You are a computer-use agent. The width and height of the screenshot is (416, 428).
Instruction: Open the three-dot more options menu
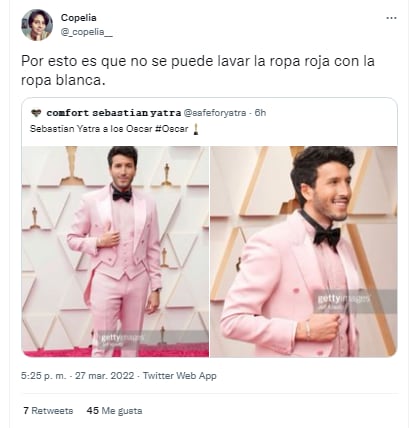coord(391,18)
